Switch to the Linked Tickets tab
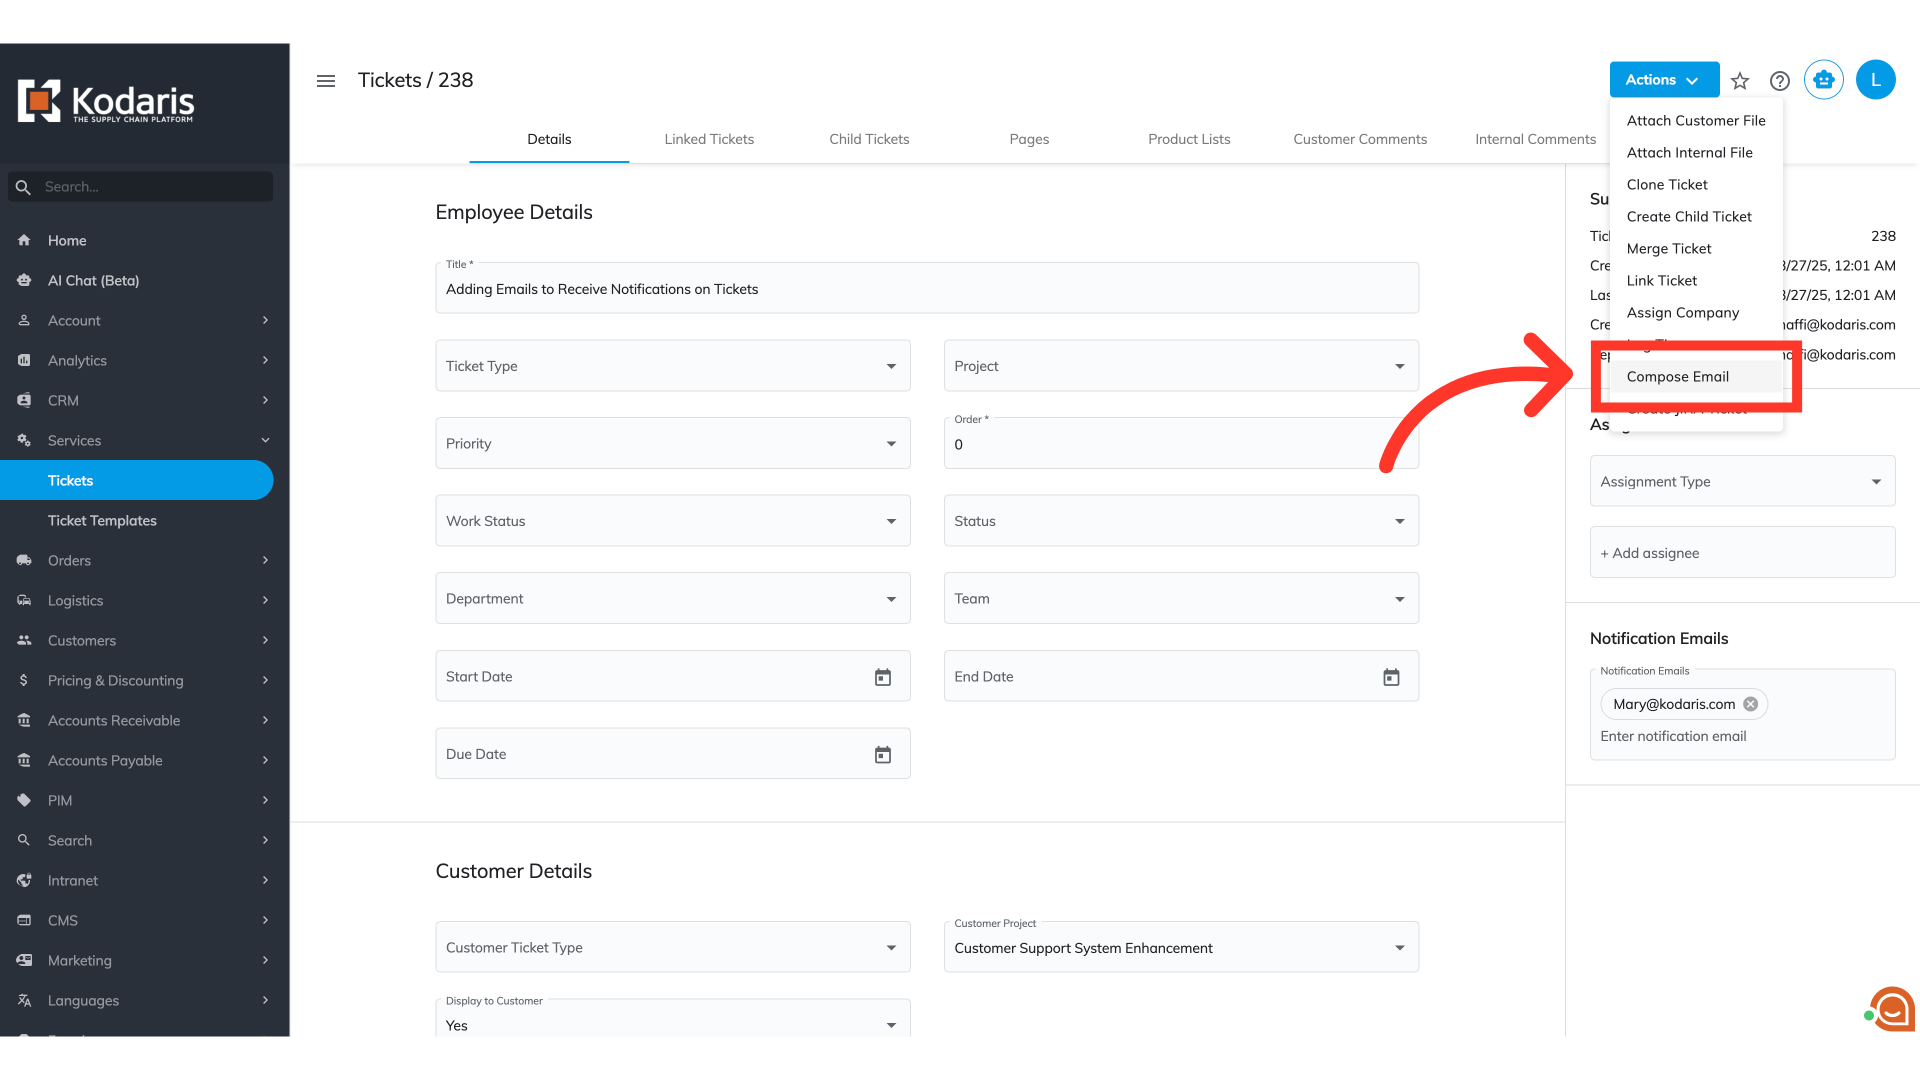Screen dimensions: 1920x1080 709,139
